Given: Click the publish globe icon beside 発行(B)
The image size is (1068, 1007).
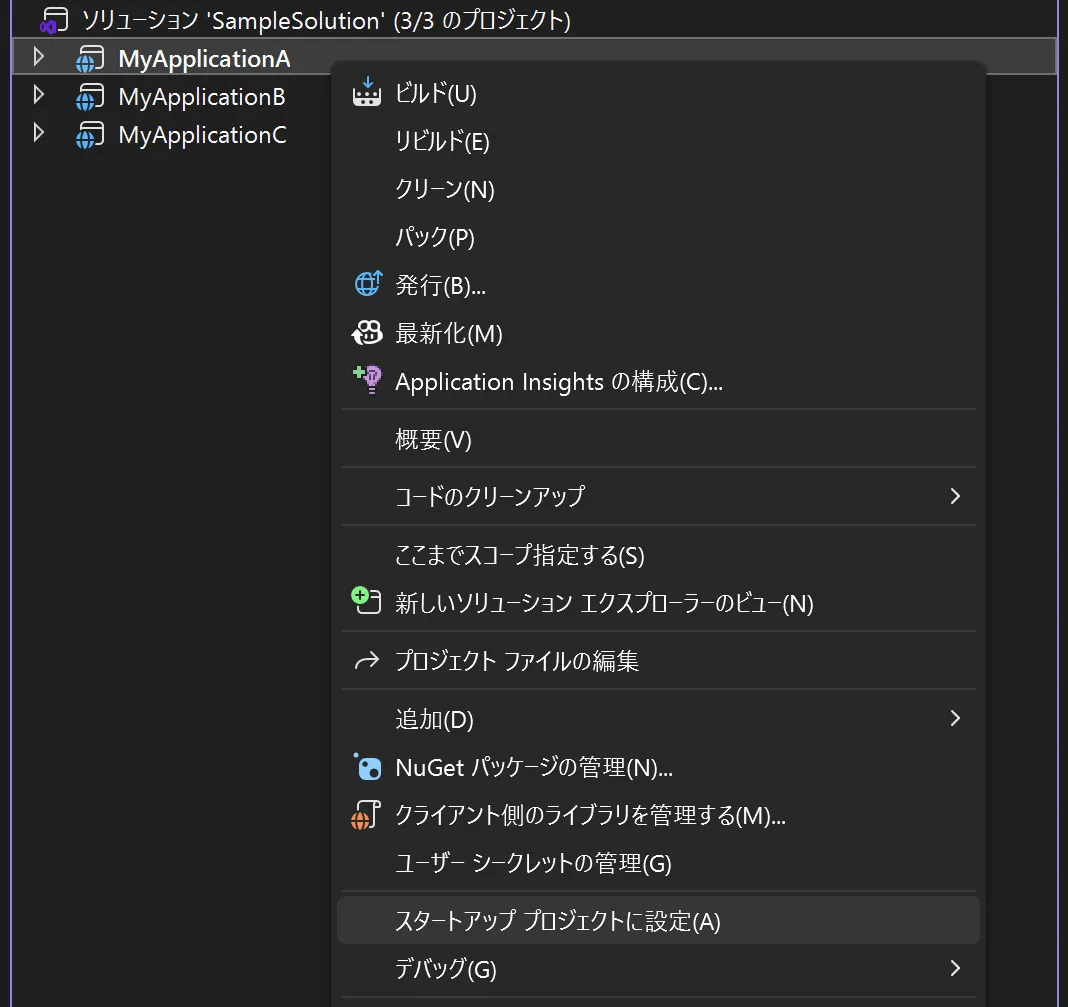Looking at the screenshot, I should pos(368,284).
